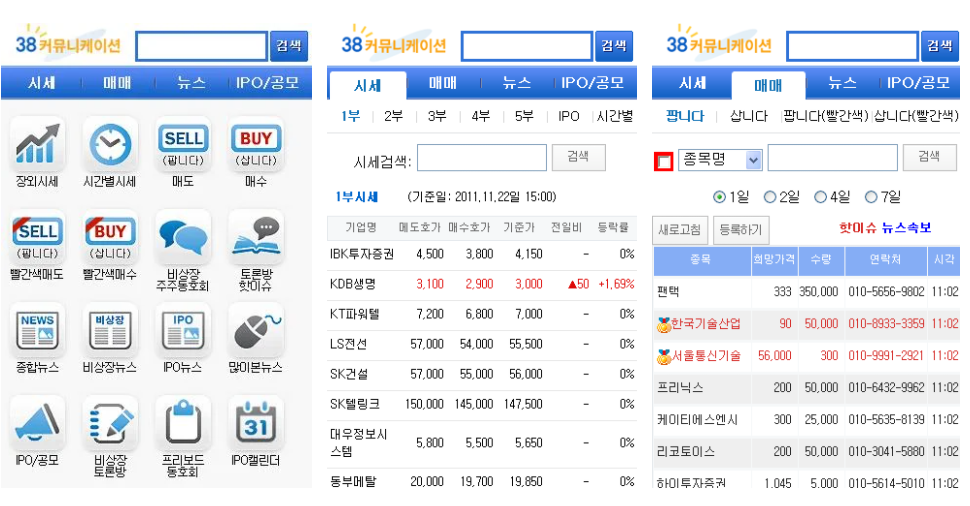Click 검색 button next to 시세검색

578,157
